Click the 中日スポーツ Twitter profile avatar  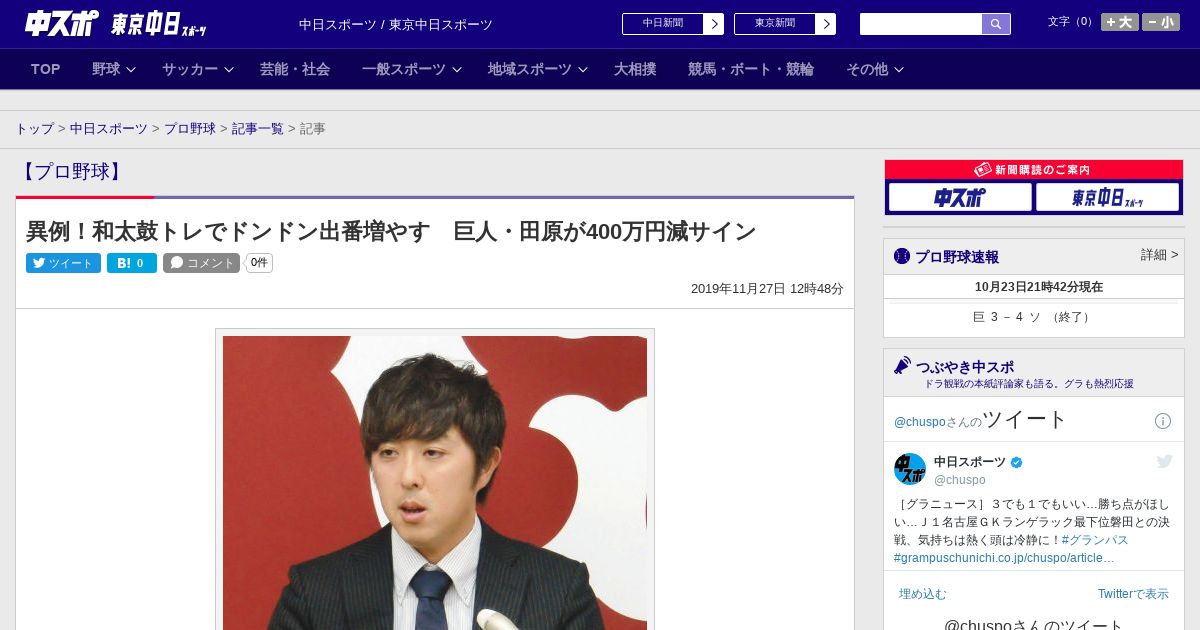click(x=910, y=469)
